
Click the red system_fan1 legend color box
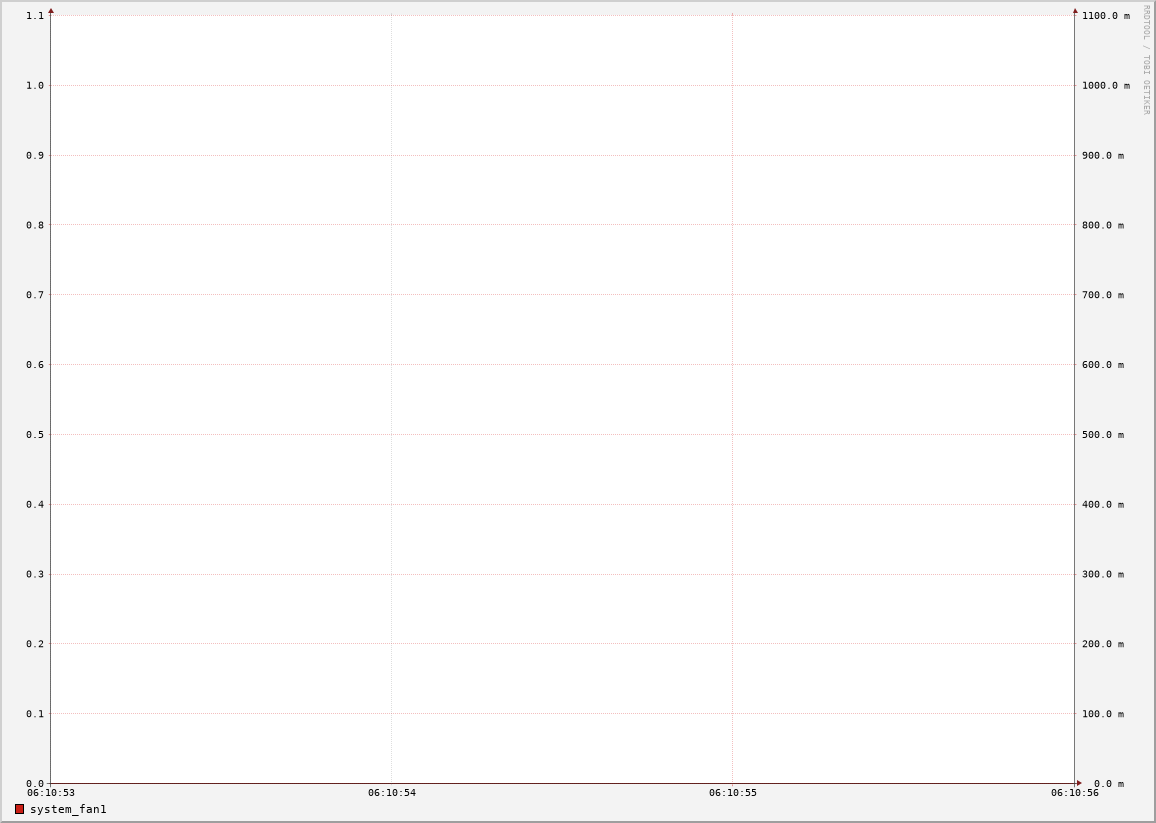click(19, 809)
